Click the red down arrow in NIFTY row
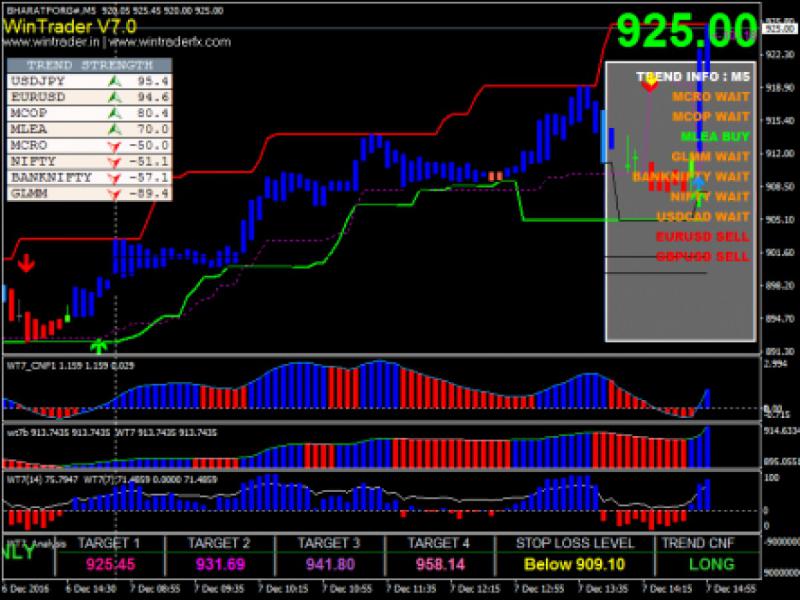The width and height of the screenshot is (800, 600). point(114,162)
